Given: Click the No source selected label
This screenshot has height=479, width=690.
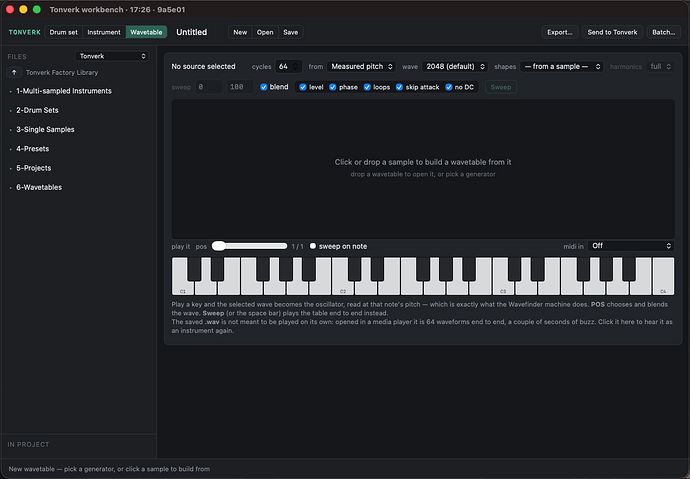Looking at the screenshot, I should (203, 66).
